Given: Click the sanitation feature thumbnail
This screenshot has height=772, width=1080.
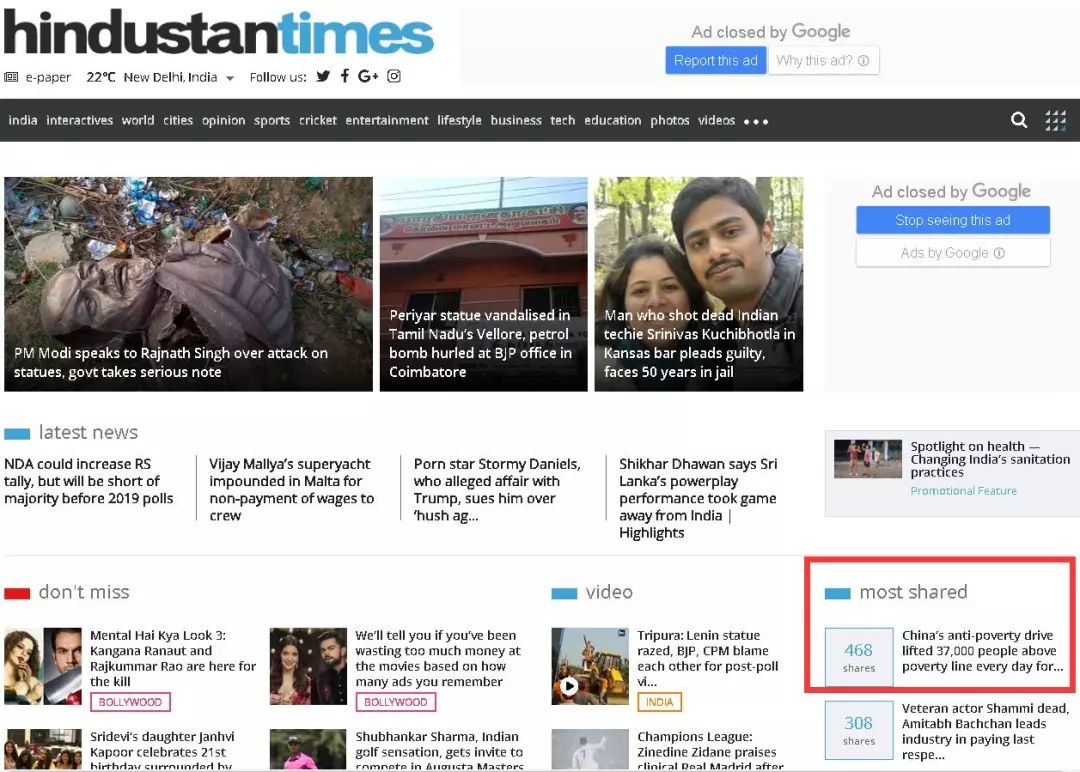Looking at the screenshot, I should click(867, 459).
